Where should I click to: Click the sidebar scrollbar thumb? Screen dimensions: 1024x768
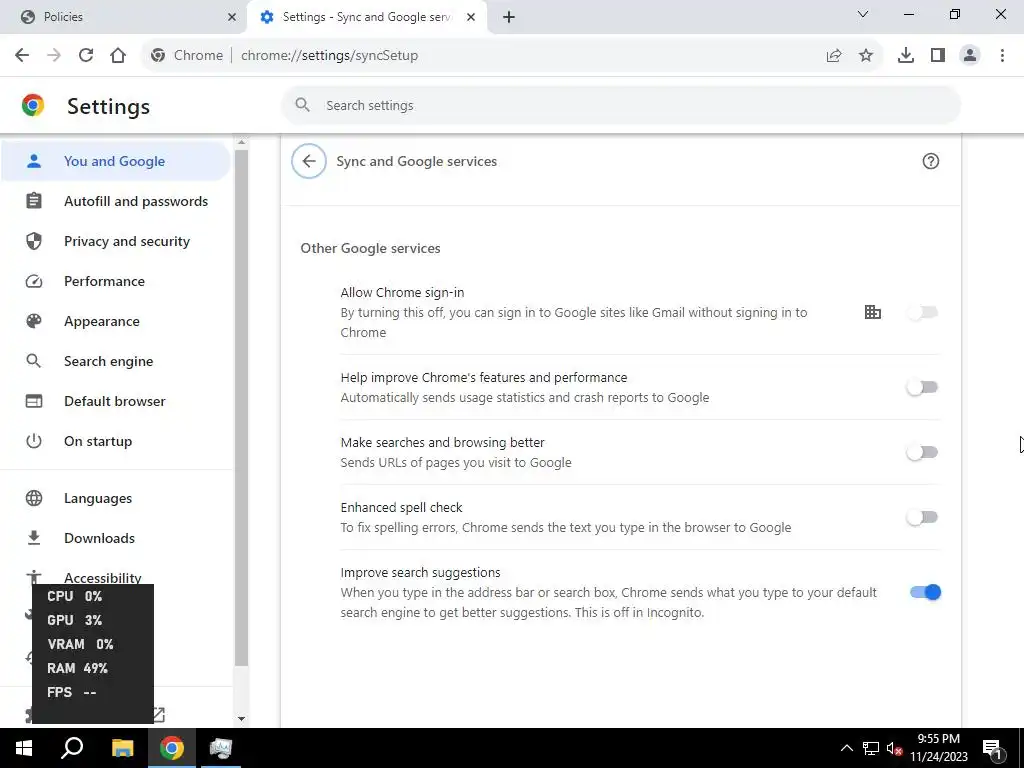(242, 408)
